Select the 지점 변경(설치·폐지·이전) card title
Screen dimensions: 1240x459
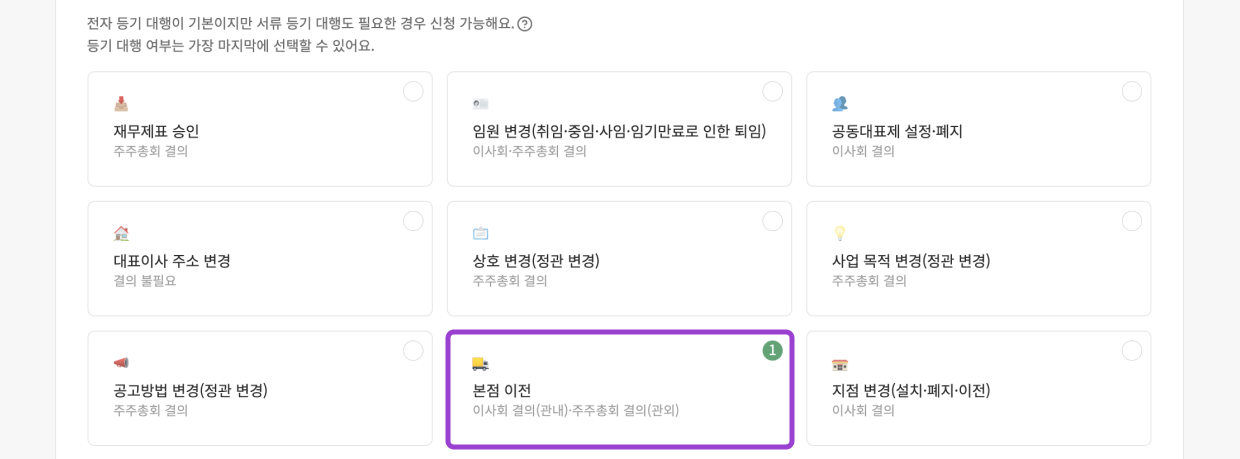(x=911, y=391)
